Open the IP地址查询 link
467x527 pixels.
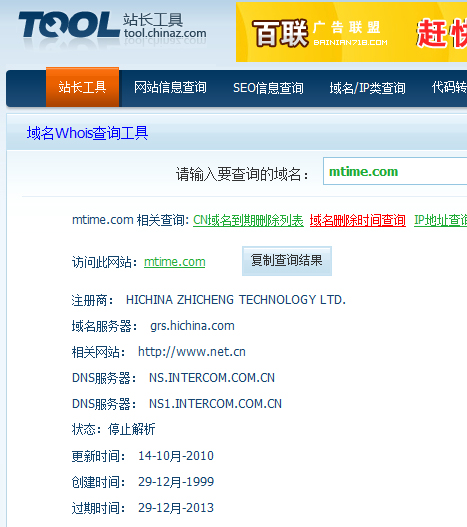440,220
